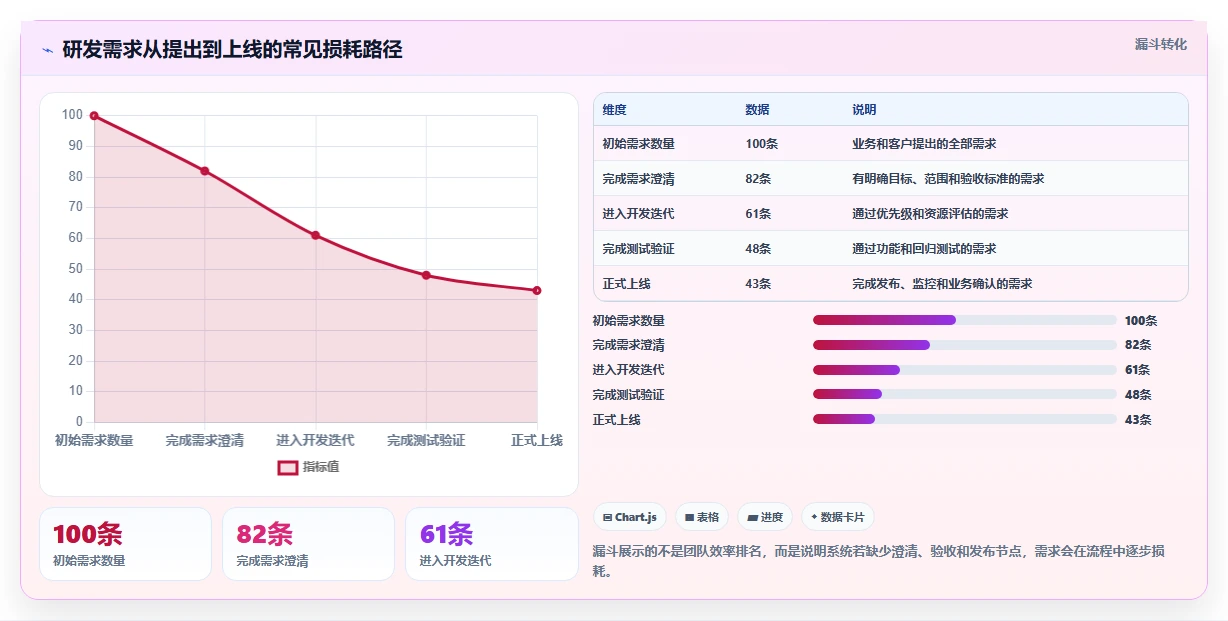1228x621 pixels.
Task: Click the 表格 chip
Action: (702, 517)
